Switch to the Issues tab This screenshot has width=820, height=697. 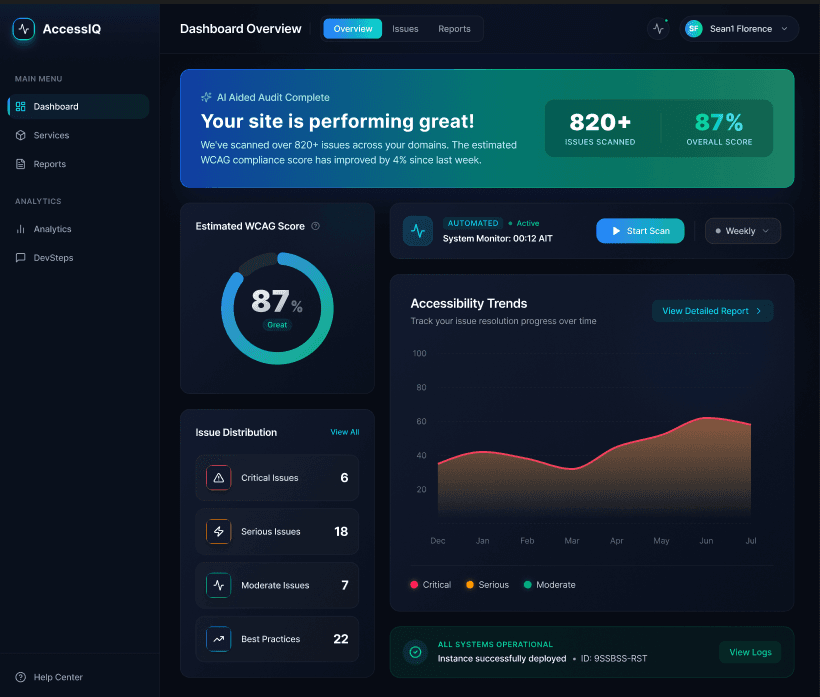(x=405, y=29)
